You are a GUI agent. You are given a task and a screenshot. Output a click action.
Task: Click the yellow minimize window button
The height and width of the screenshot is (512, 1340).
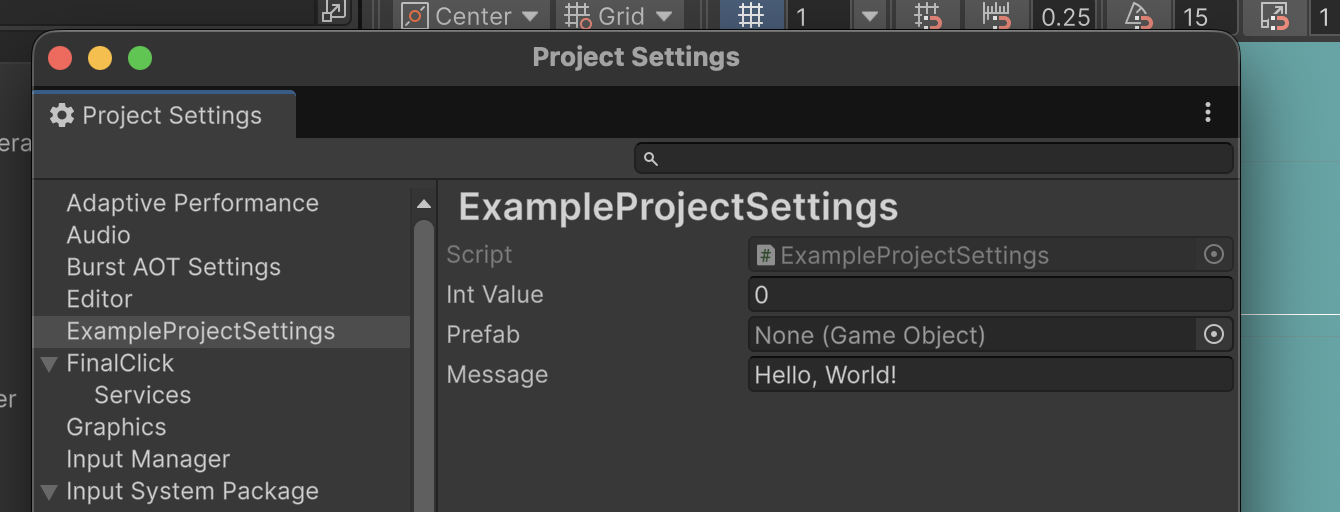[x=100, y=58]
